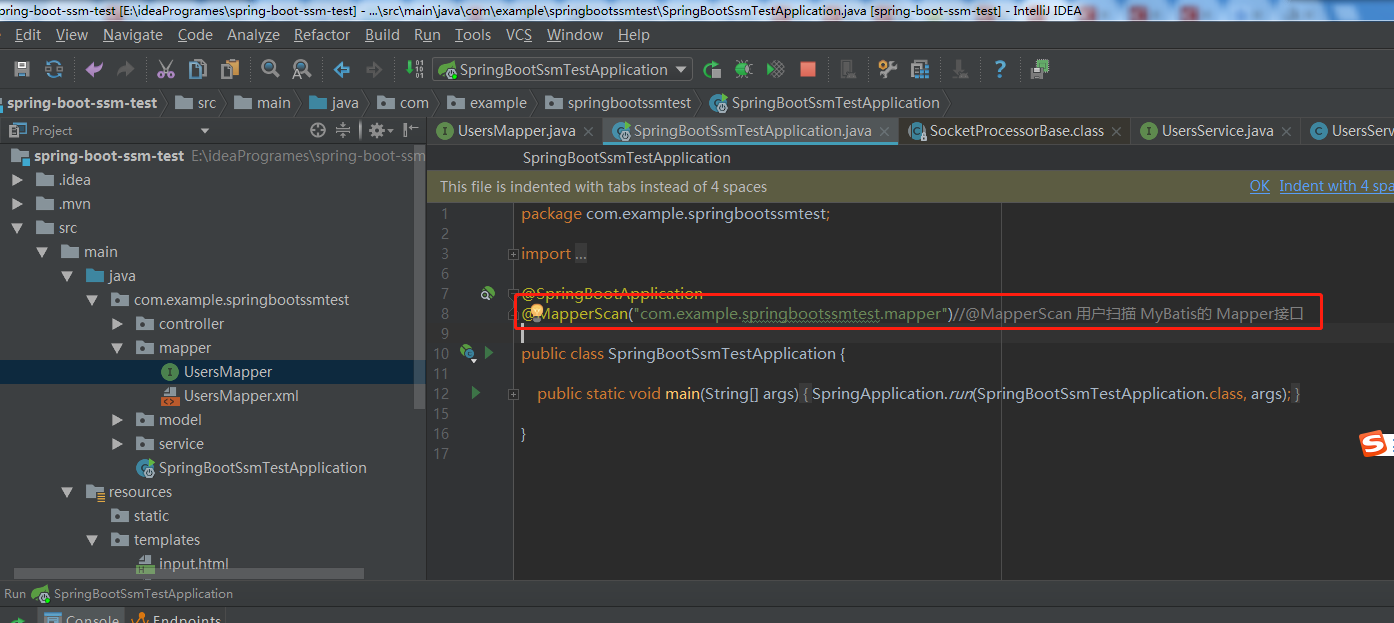Screen dimensions: 1394x623
Task: Click the red Stop icon
Action: 808,69
